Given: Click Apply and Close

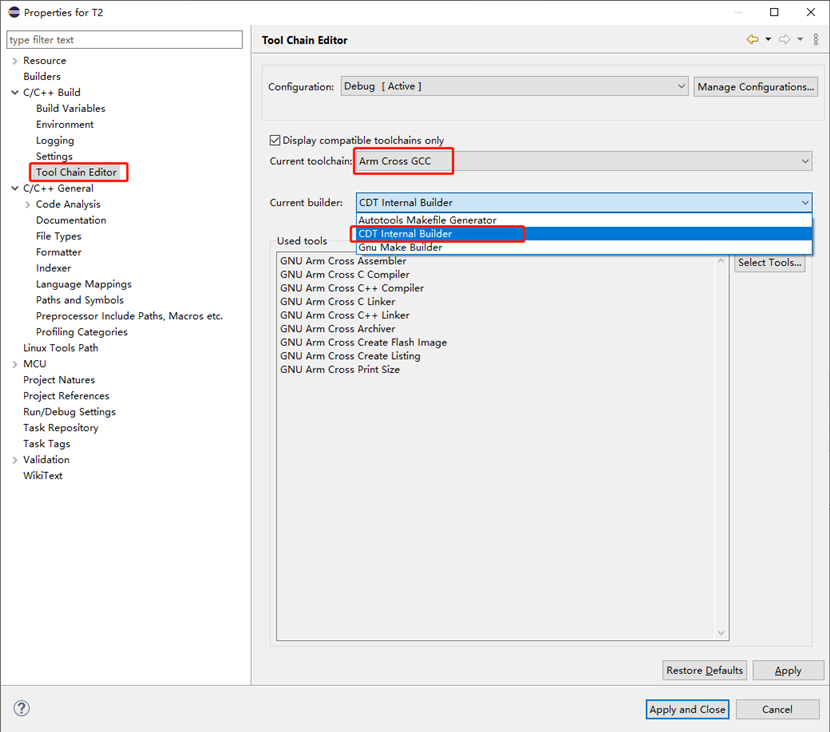Looking at the screenshot, I should click(x=687, y=709).
